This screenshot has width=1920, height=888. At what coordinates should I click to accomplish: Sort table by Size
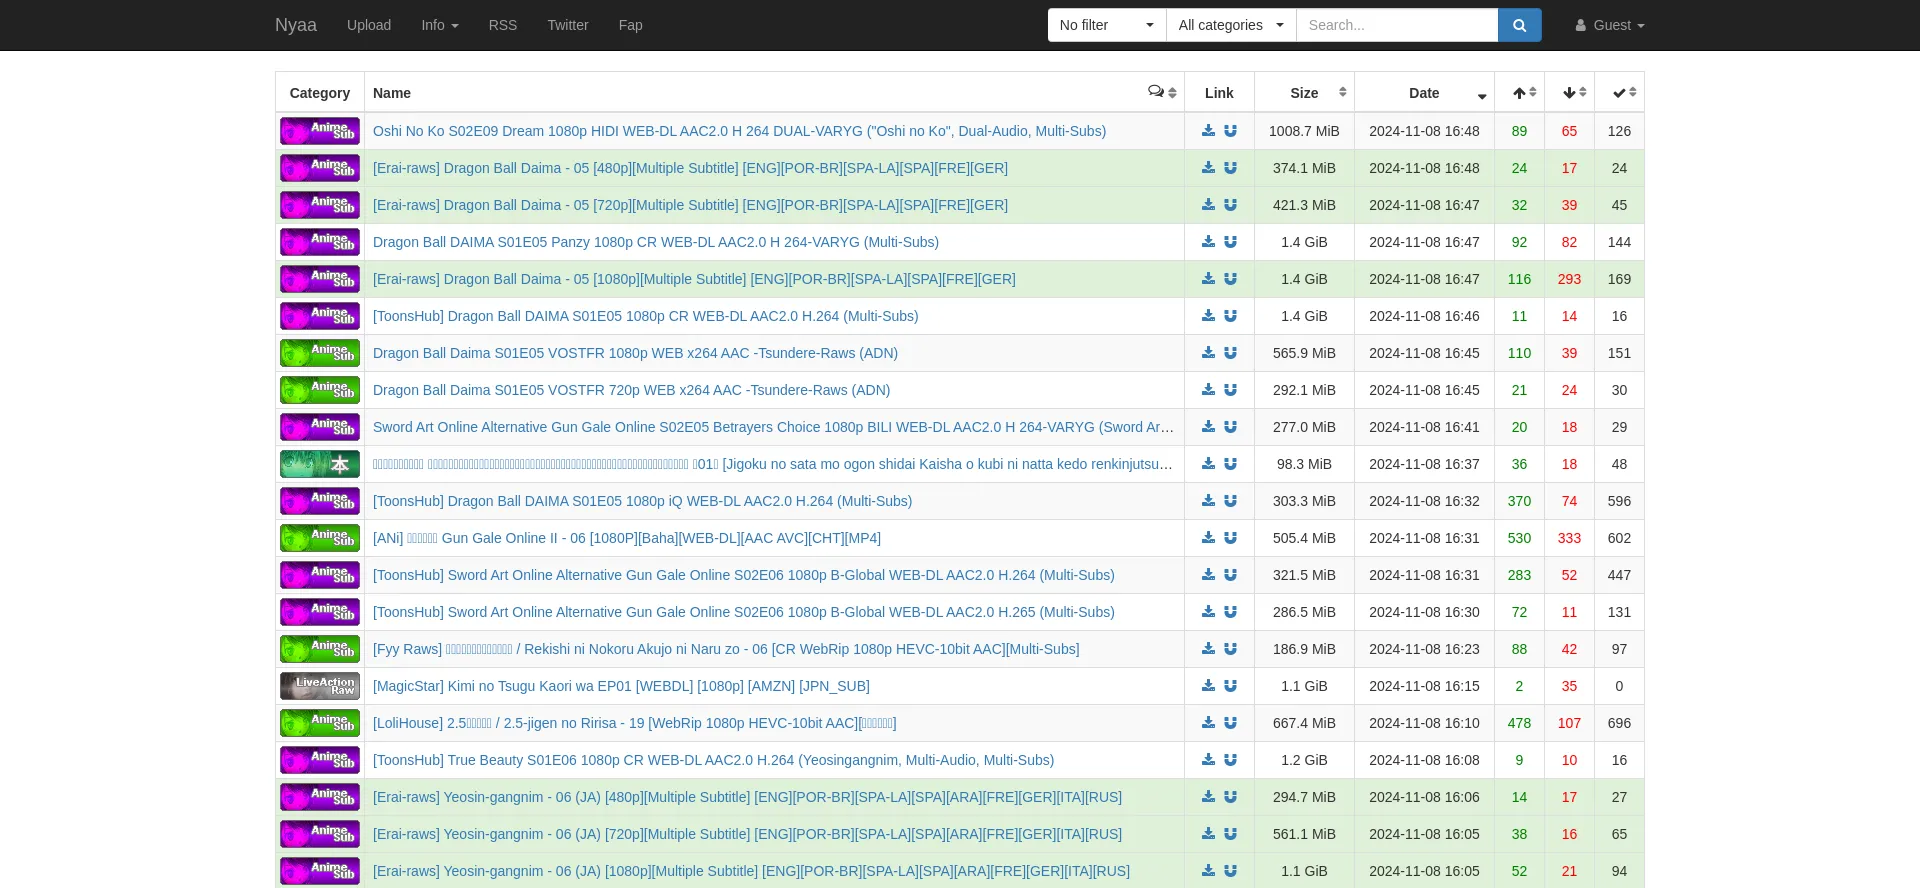pyautogui.click(x=1304, y=92)
